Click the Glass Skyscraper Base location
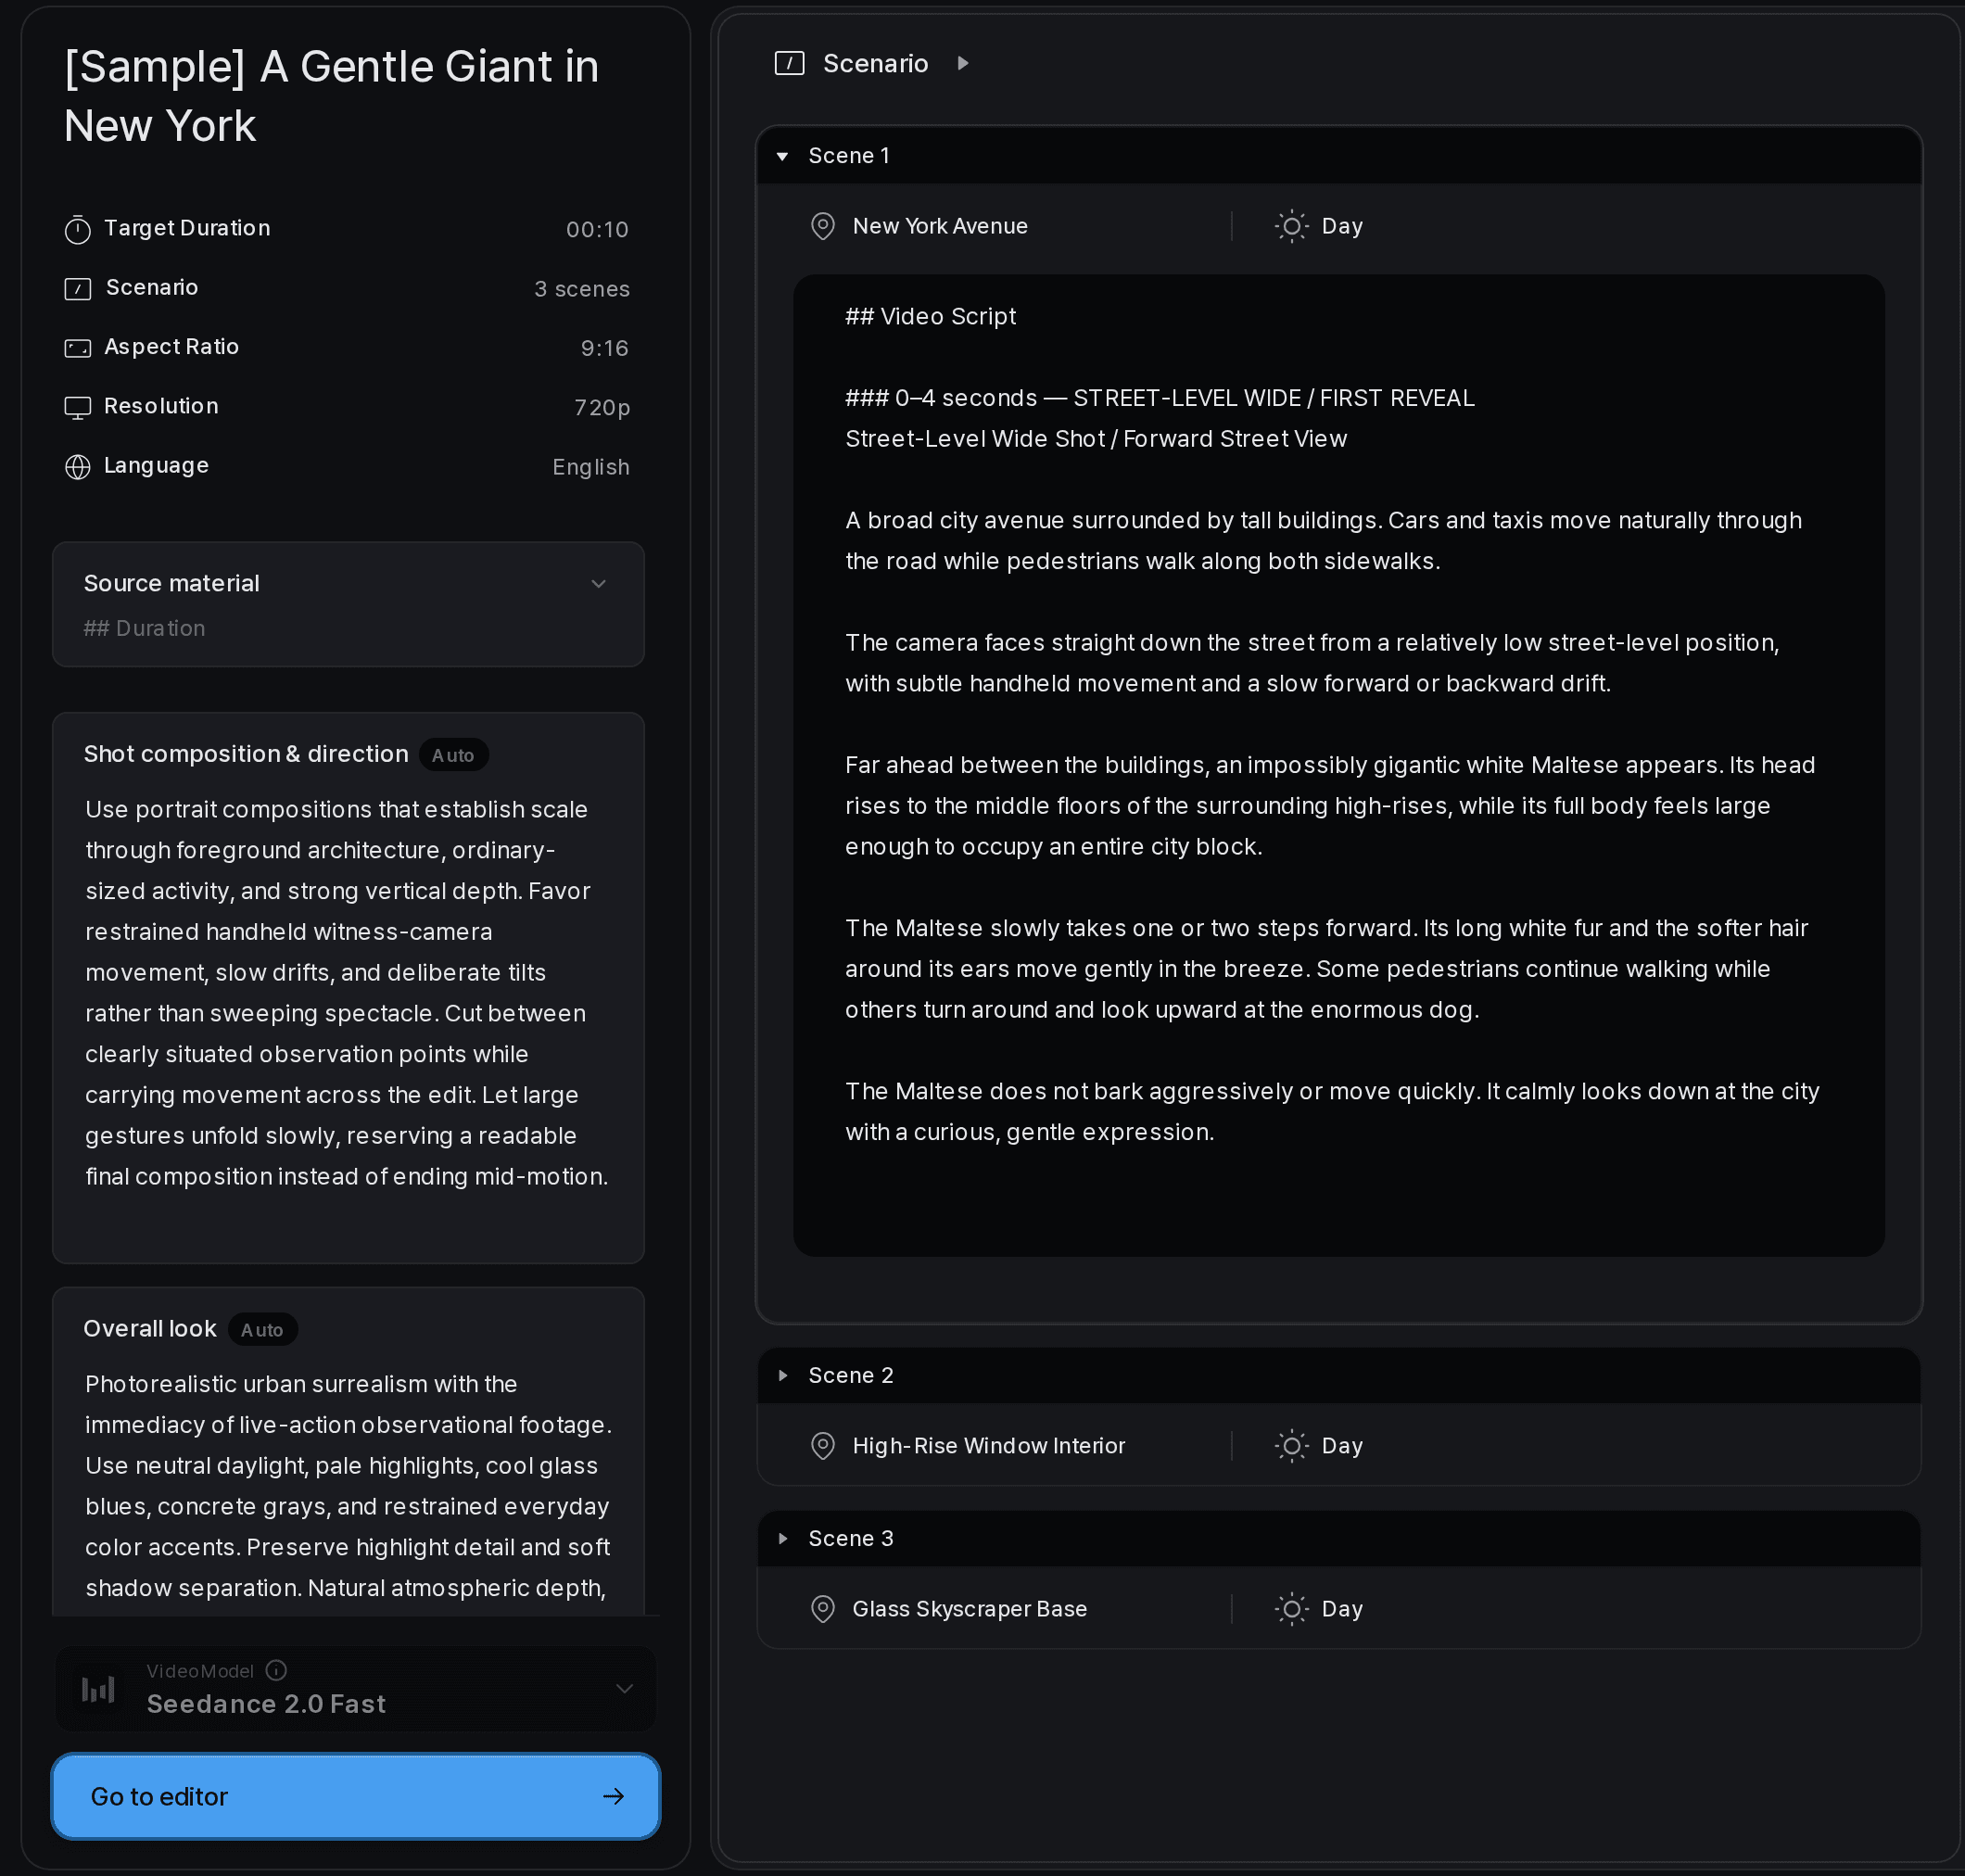Viewport: 1965px width, 1876px height. click(x=969, y=1609)
